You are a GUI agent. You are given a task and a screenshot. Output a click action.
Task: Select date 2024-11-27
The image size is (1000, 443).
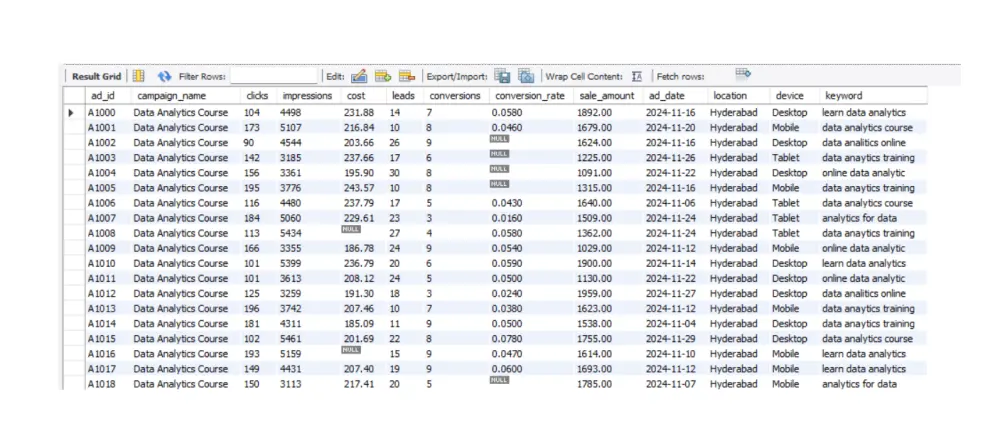pos(671,294)
